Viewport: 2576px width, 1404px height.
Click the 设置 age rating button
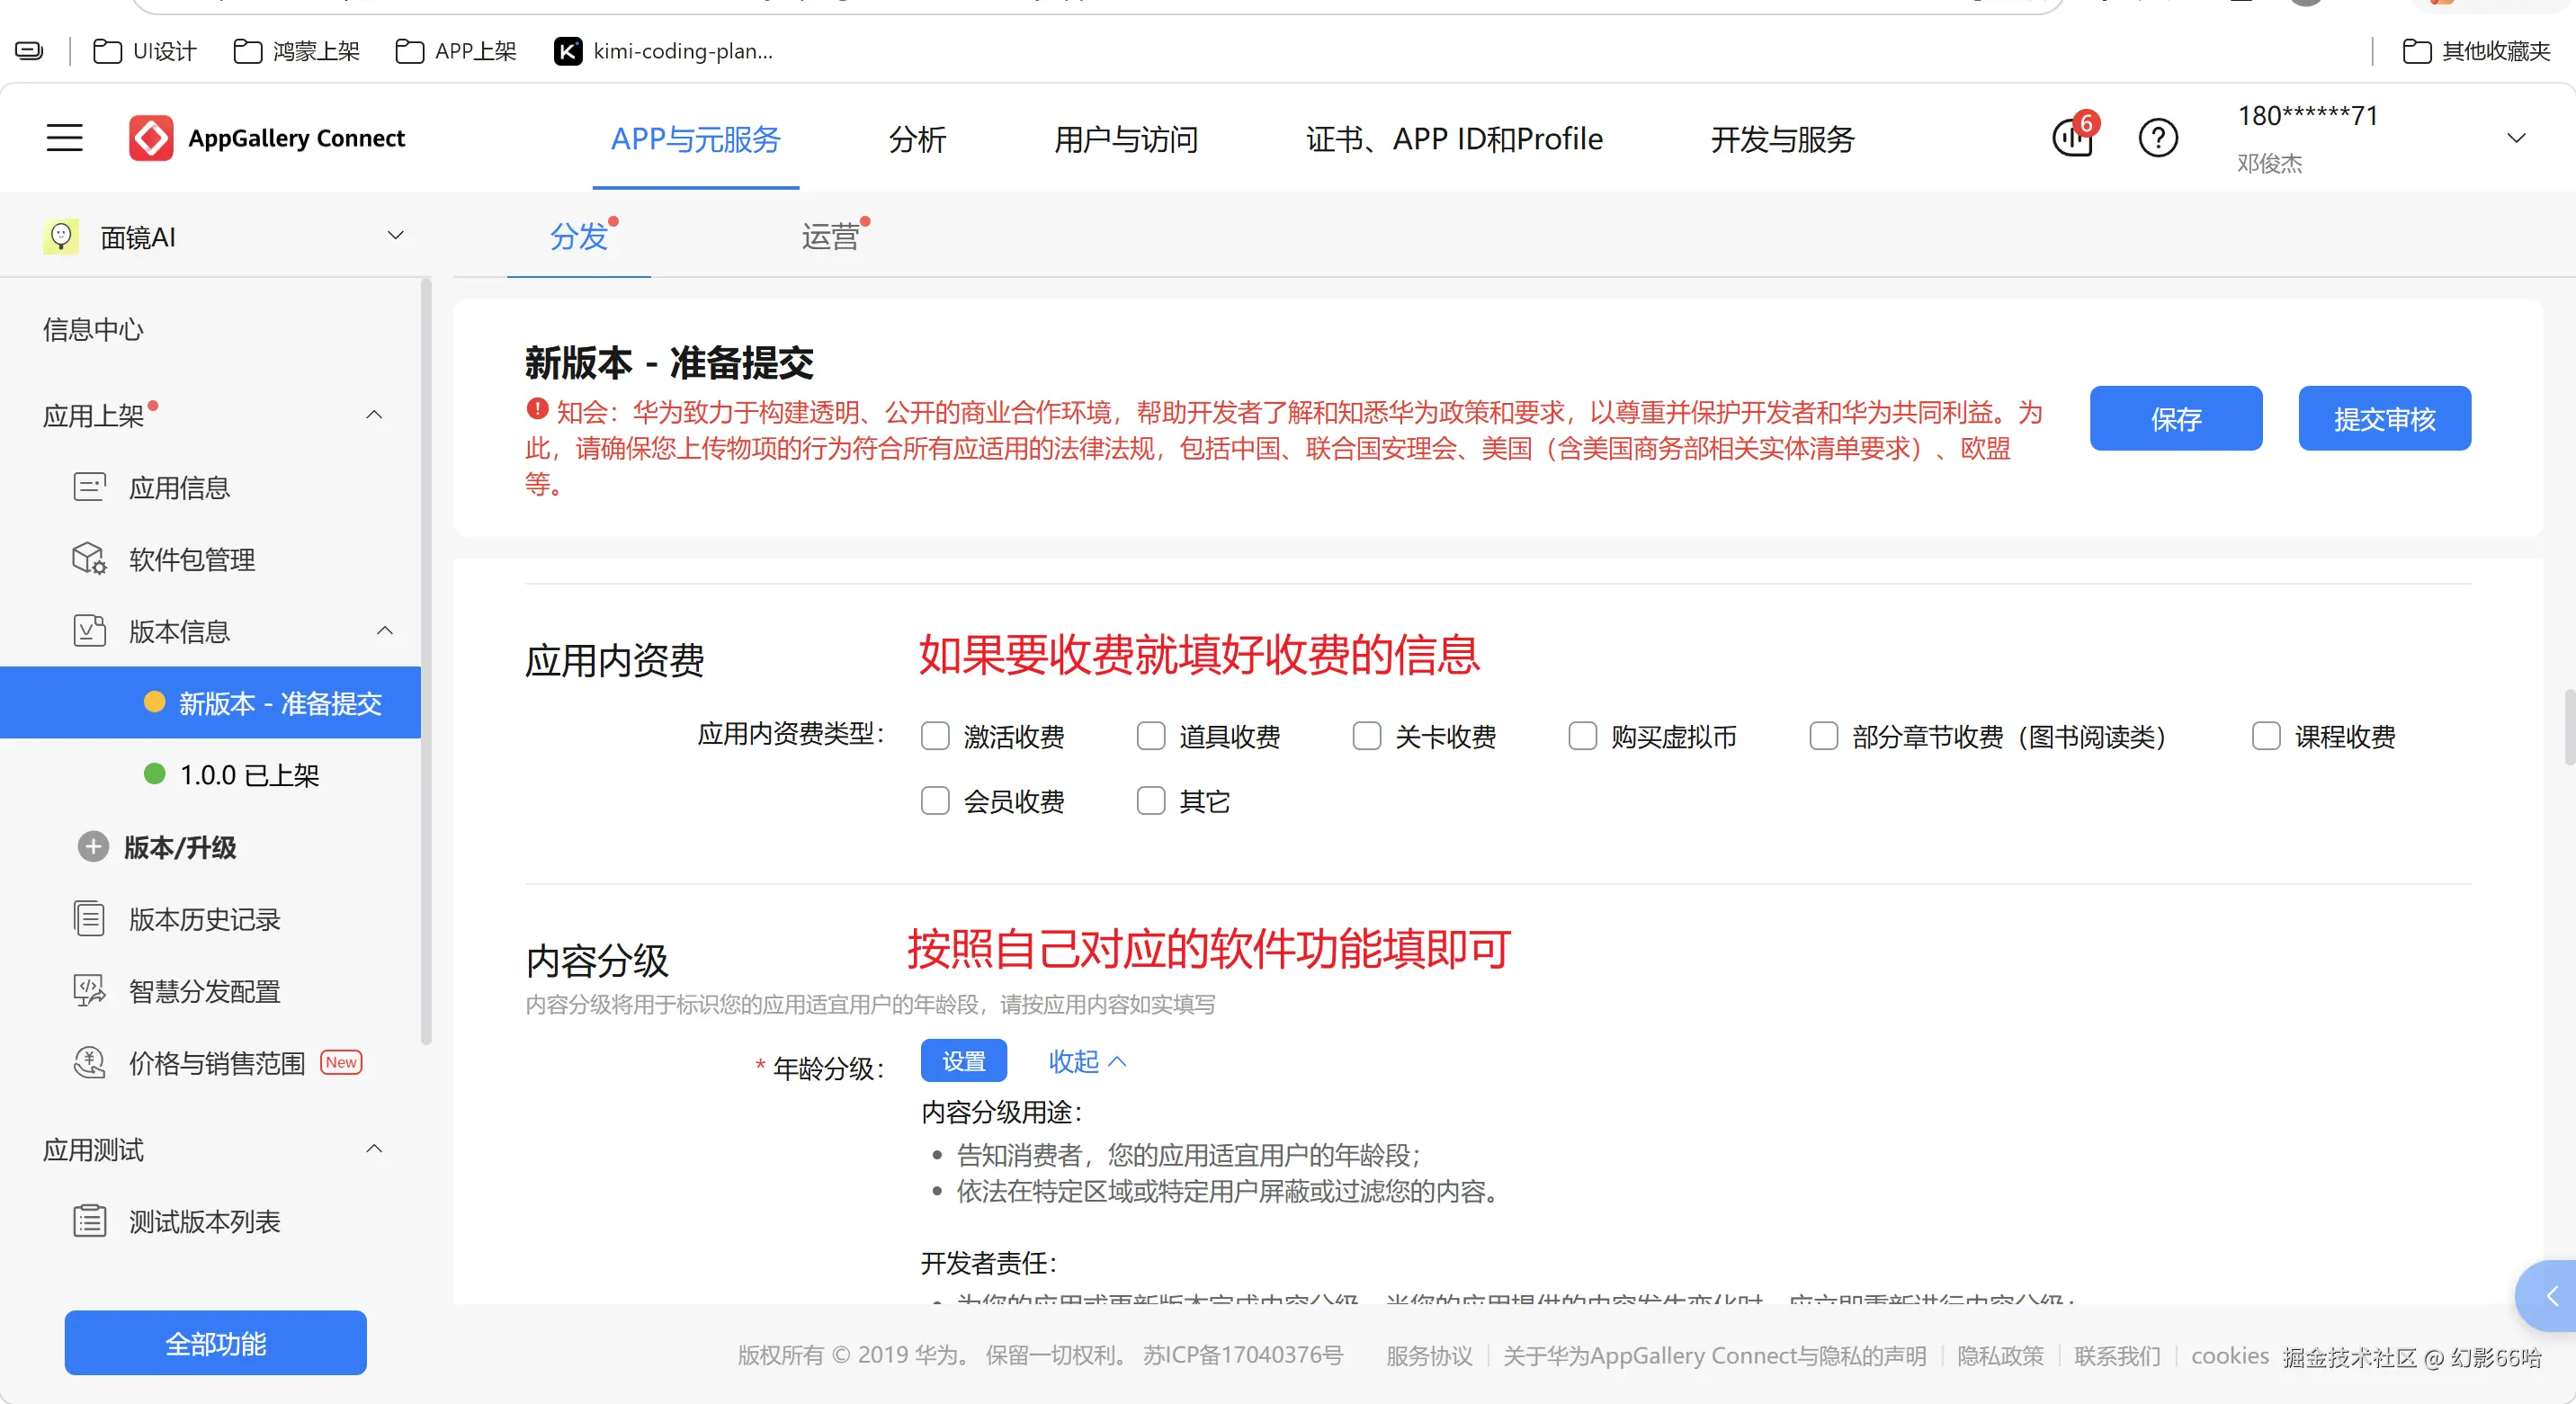[x=964, y=1061]
